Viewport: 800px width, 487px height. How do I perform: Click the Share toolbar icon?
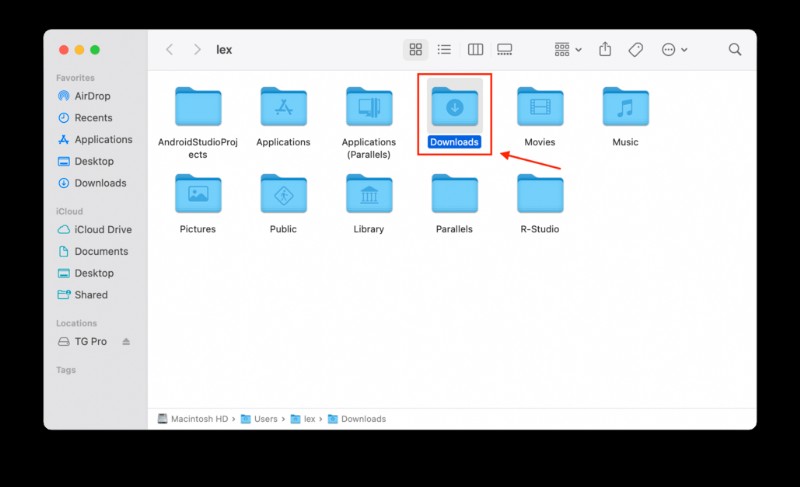point(605,49)
